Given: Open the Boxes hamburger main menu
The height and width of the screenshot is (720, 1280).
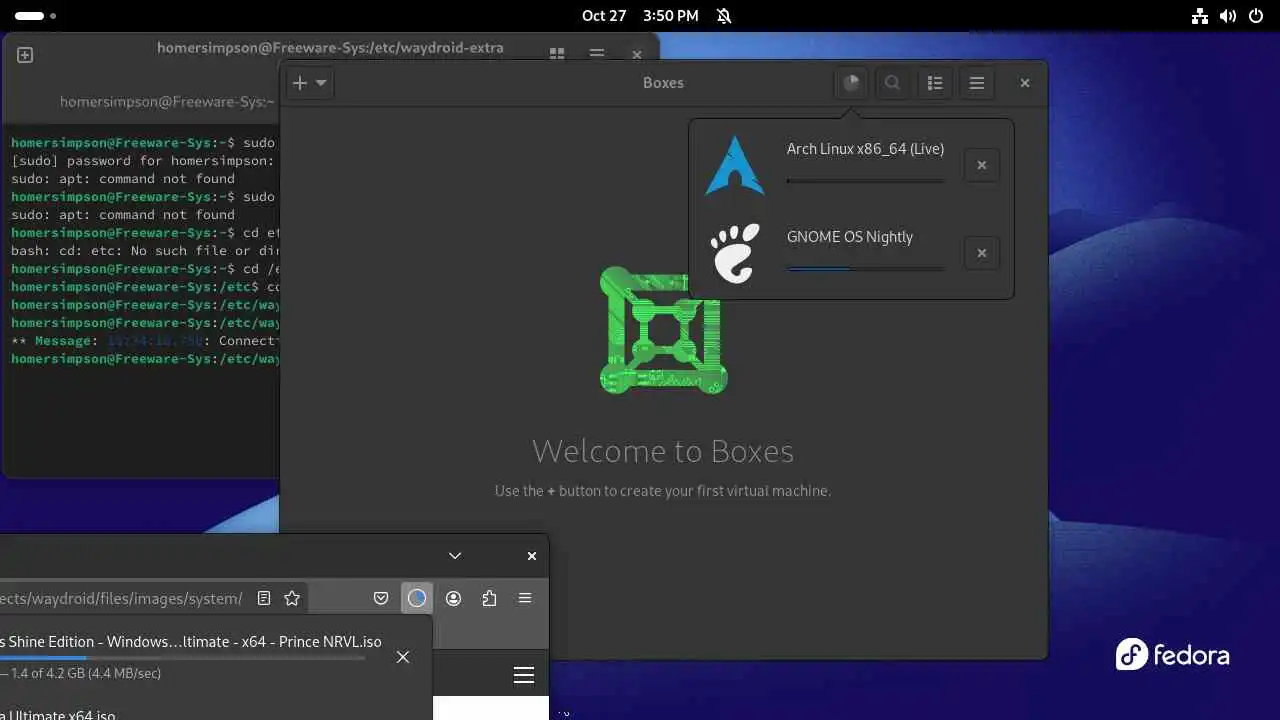Looking at the screenshot, I should 977,83.
